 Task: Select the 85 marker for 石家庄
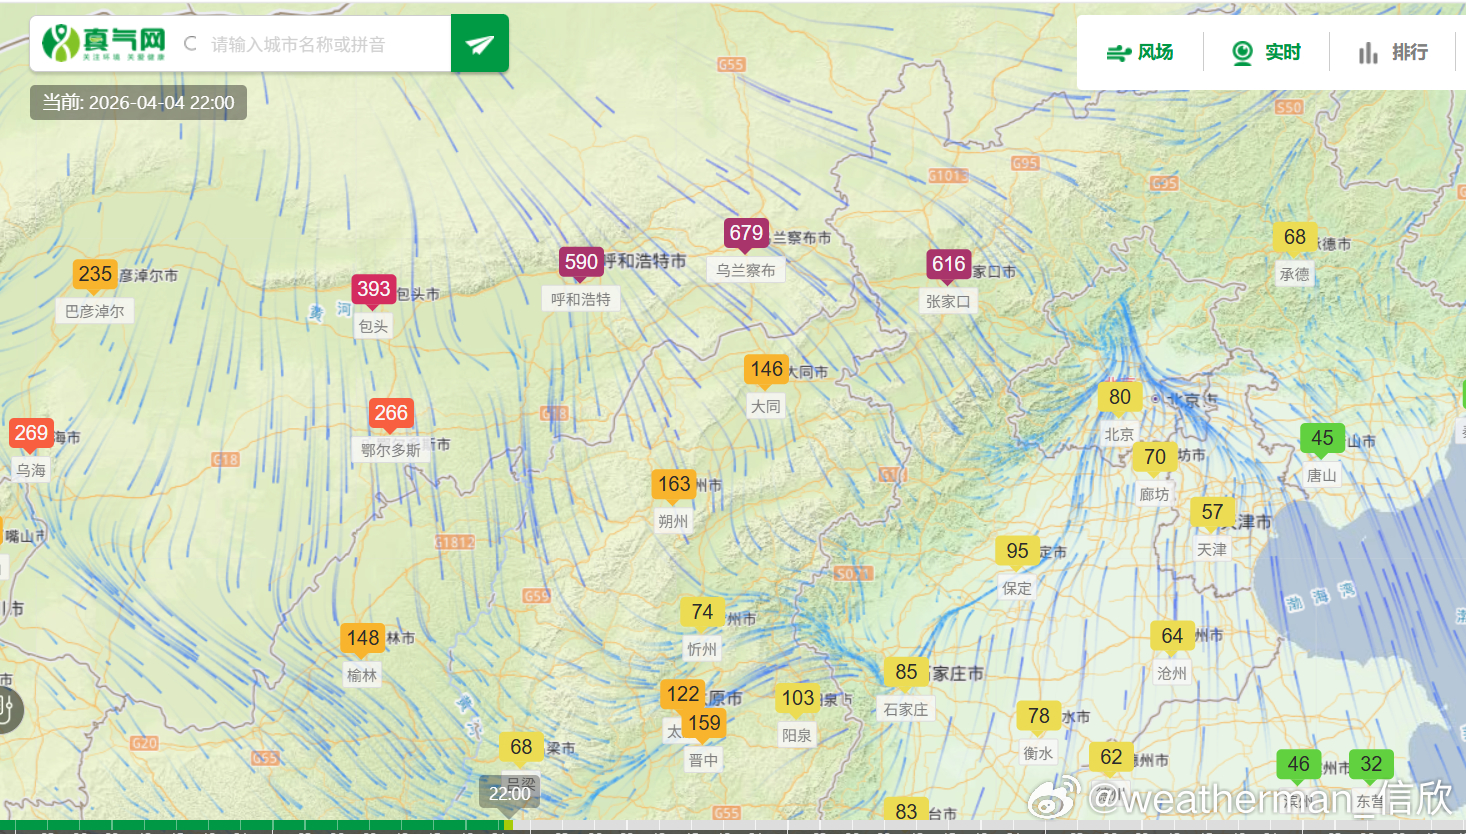[906, 672]
